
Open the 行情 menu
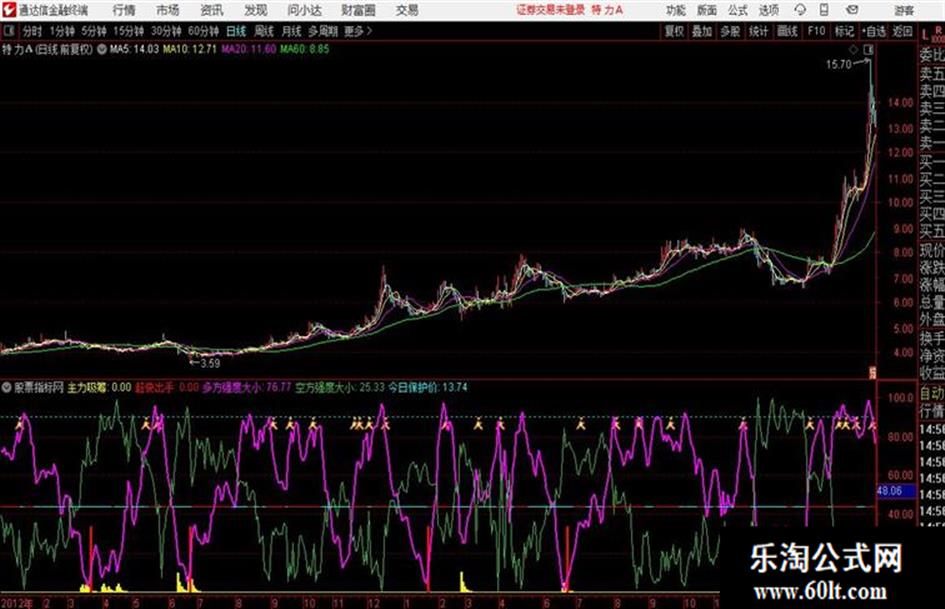click(124, 10)
